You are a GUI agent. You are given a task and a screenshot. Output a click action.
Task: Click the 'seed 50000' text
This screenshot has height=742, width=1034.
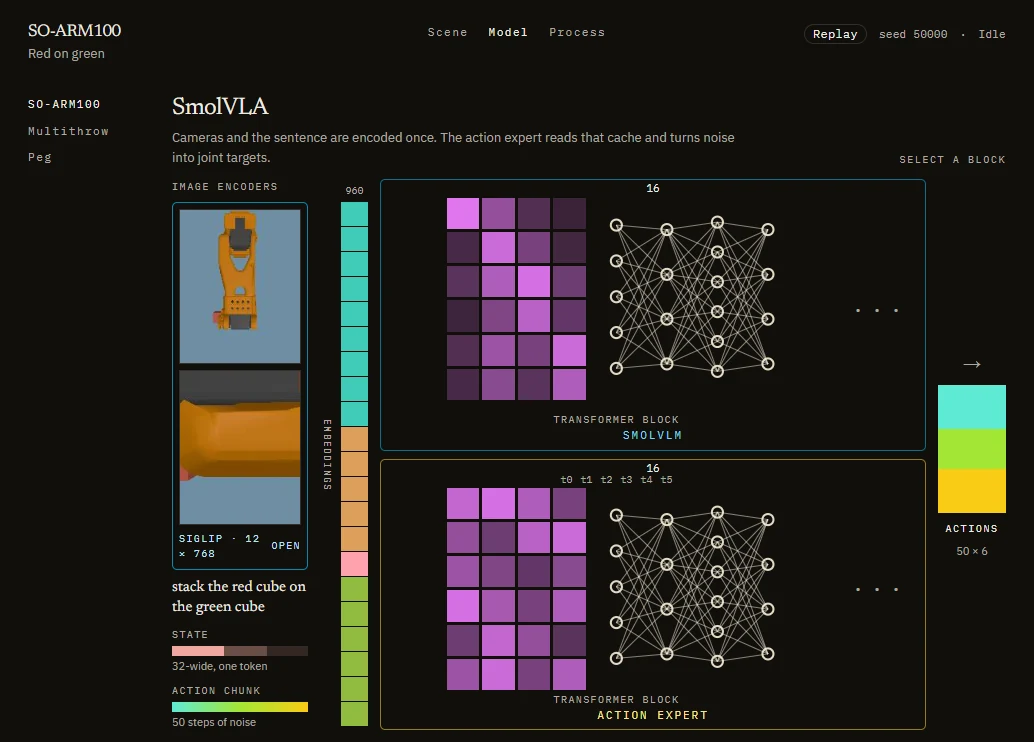[x=913, y=34]
